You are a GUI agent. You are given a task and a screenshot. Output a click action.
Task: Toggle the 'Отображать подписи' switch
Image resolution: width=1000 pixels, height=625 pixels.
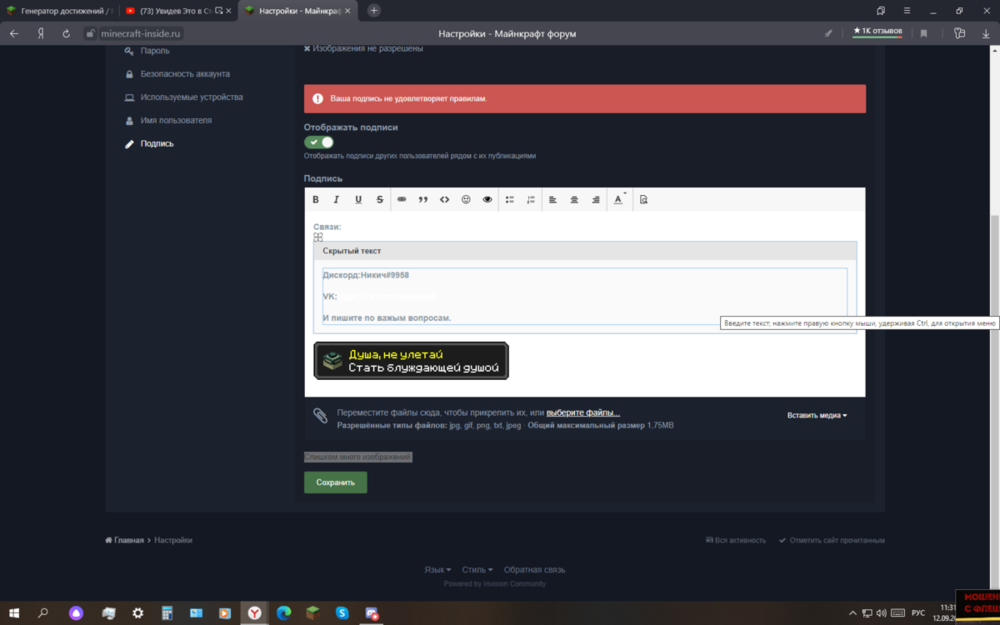pyautogui.click(x=319, y=142)
